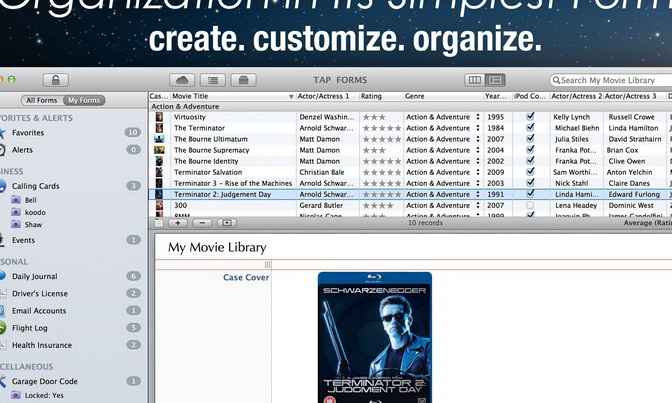Uncheck iPod Compatible for The Bourne Ultimatum
The image size is (672, 403).
click(x=530, y=138)
